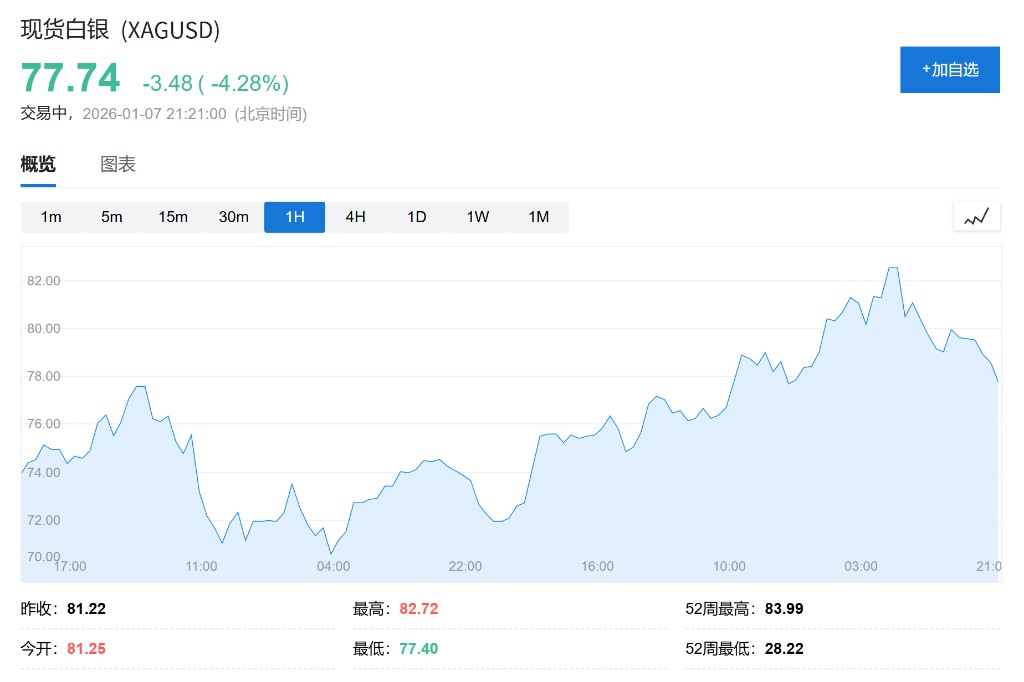Click the 最高 value 82.72

418,608
